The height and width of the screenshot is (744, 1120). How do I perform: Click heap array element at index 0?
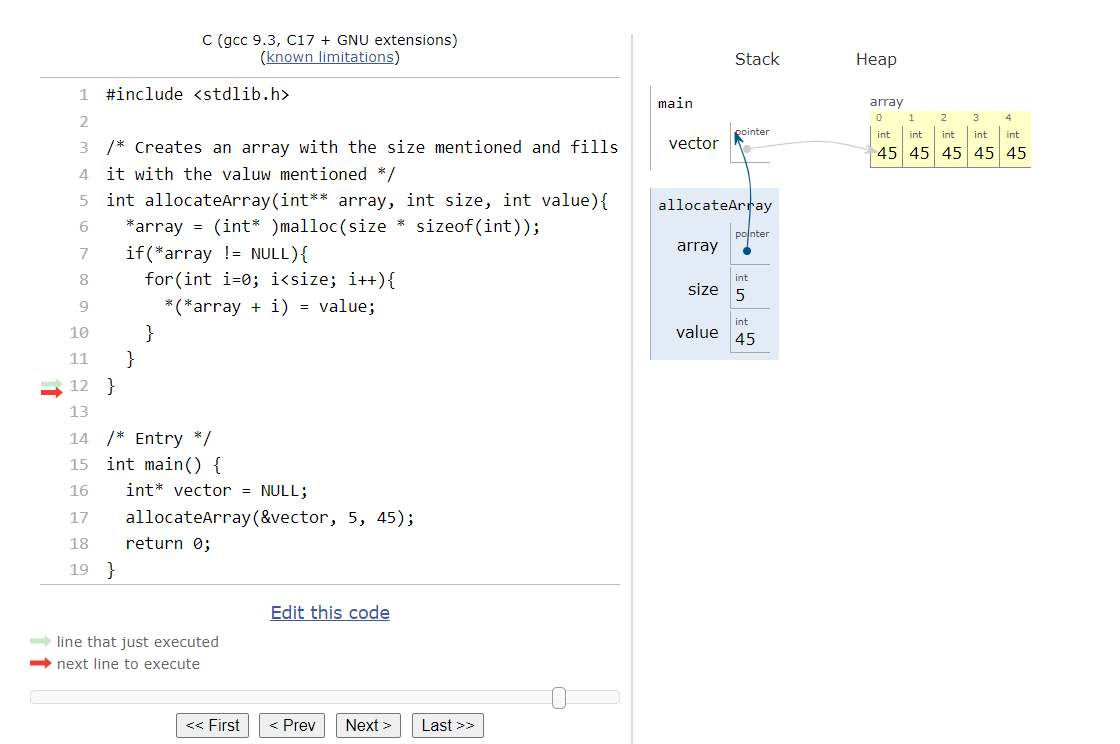[886, 153]
